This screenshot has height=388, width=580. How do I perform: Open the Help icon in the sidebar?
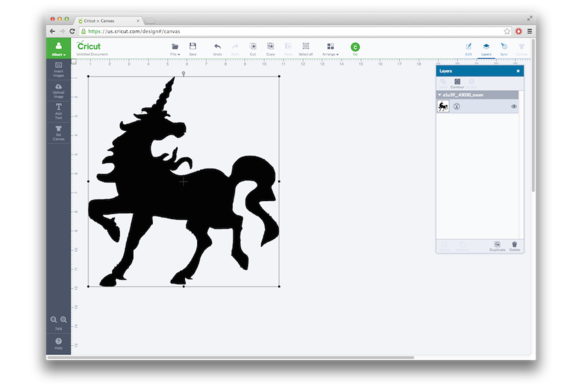58,343
